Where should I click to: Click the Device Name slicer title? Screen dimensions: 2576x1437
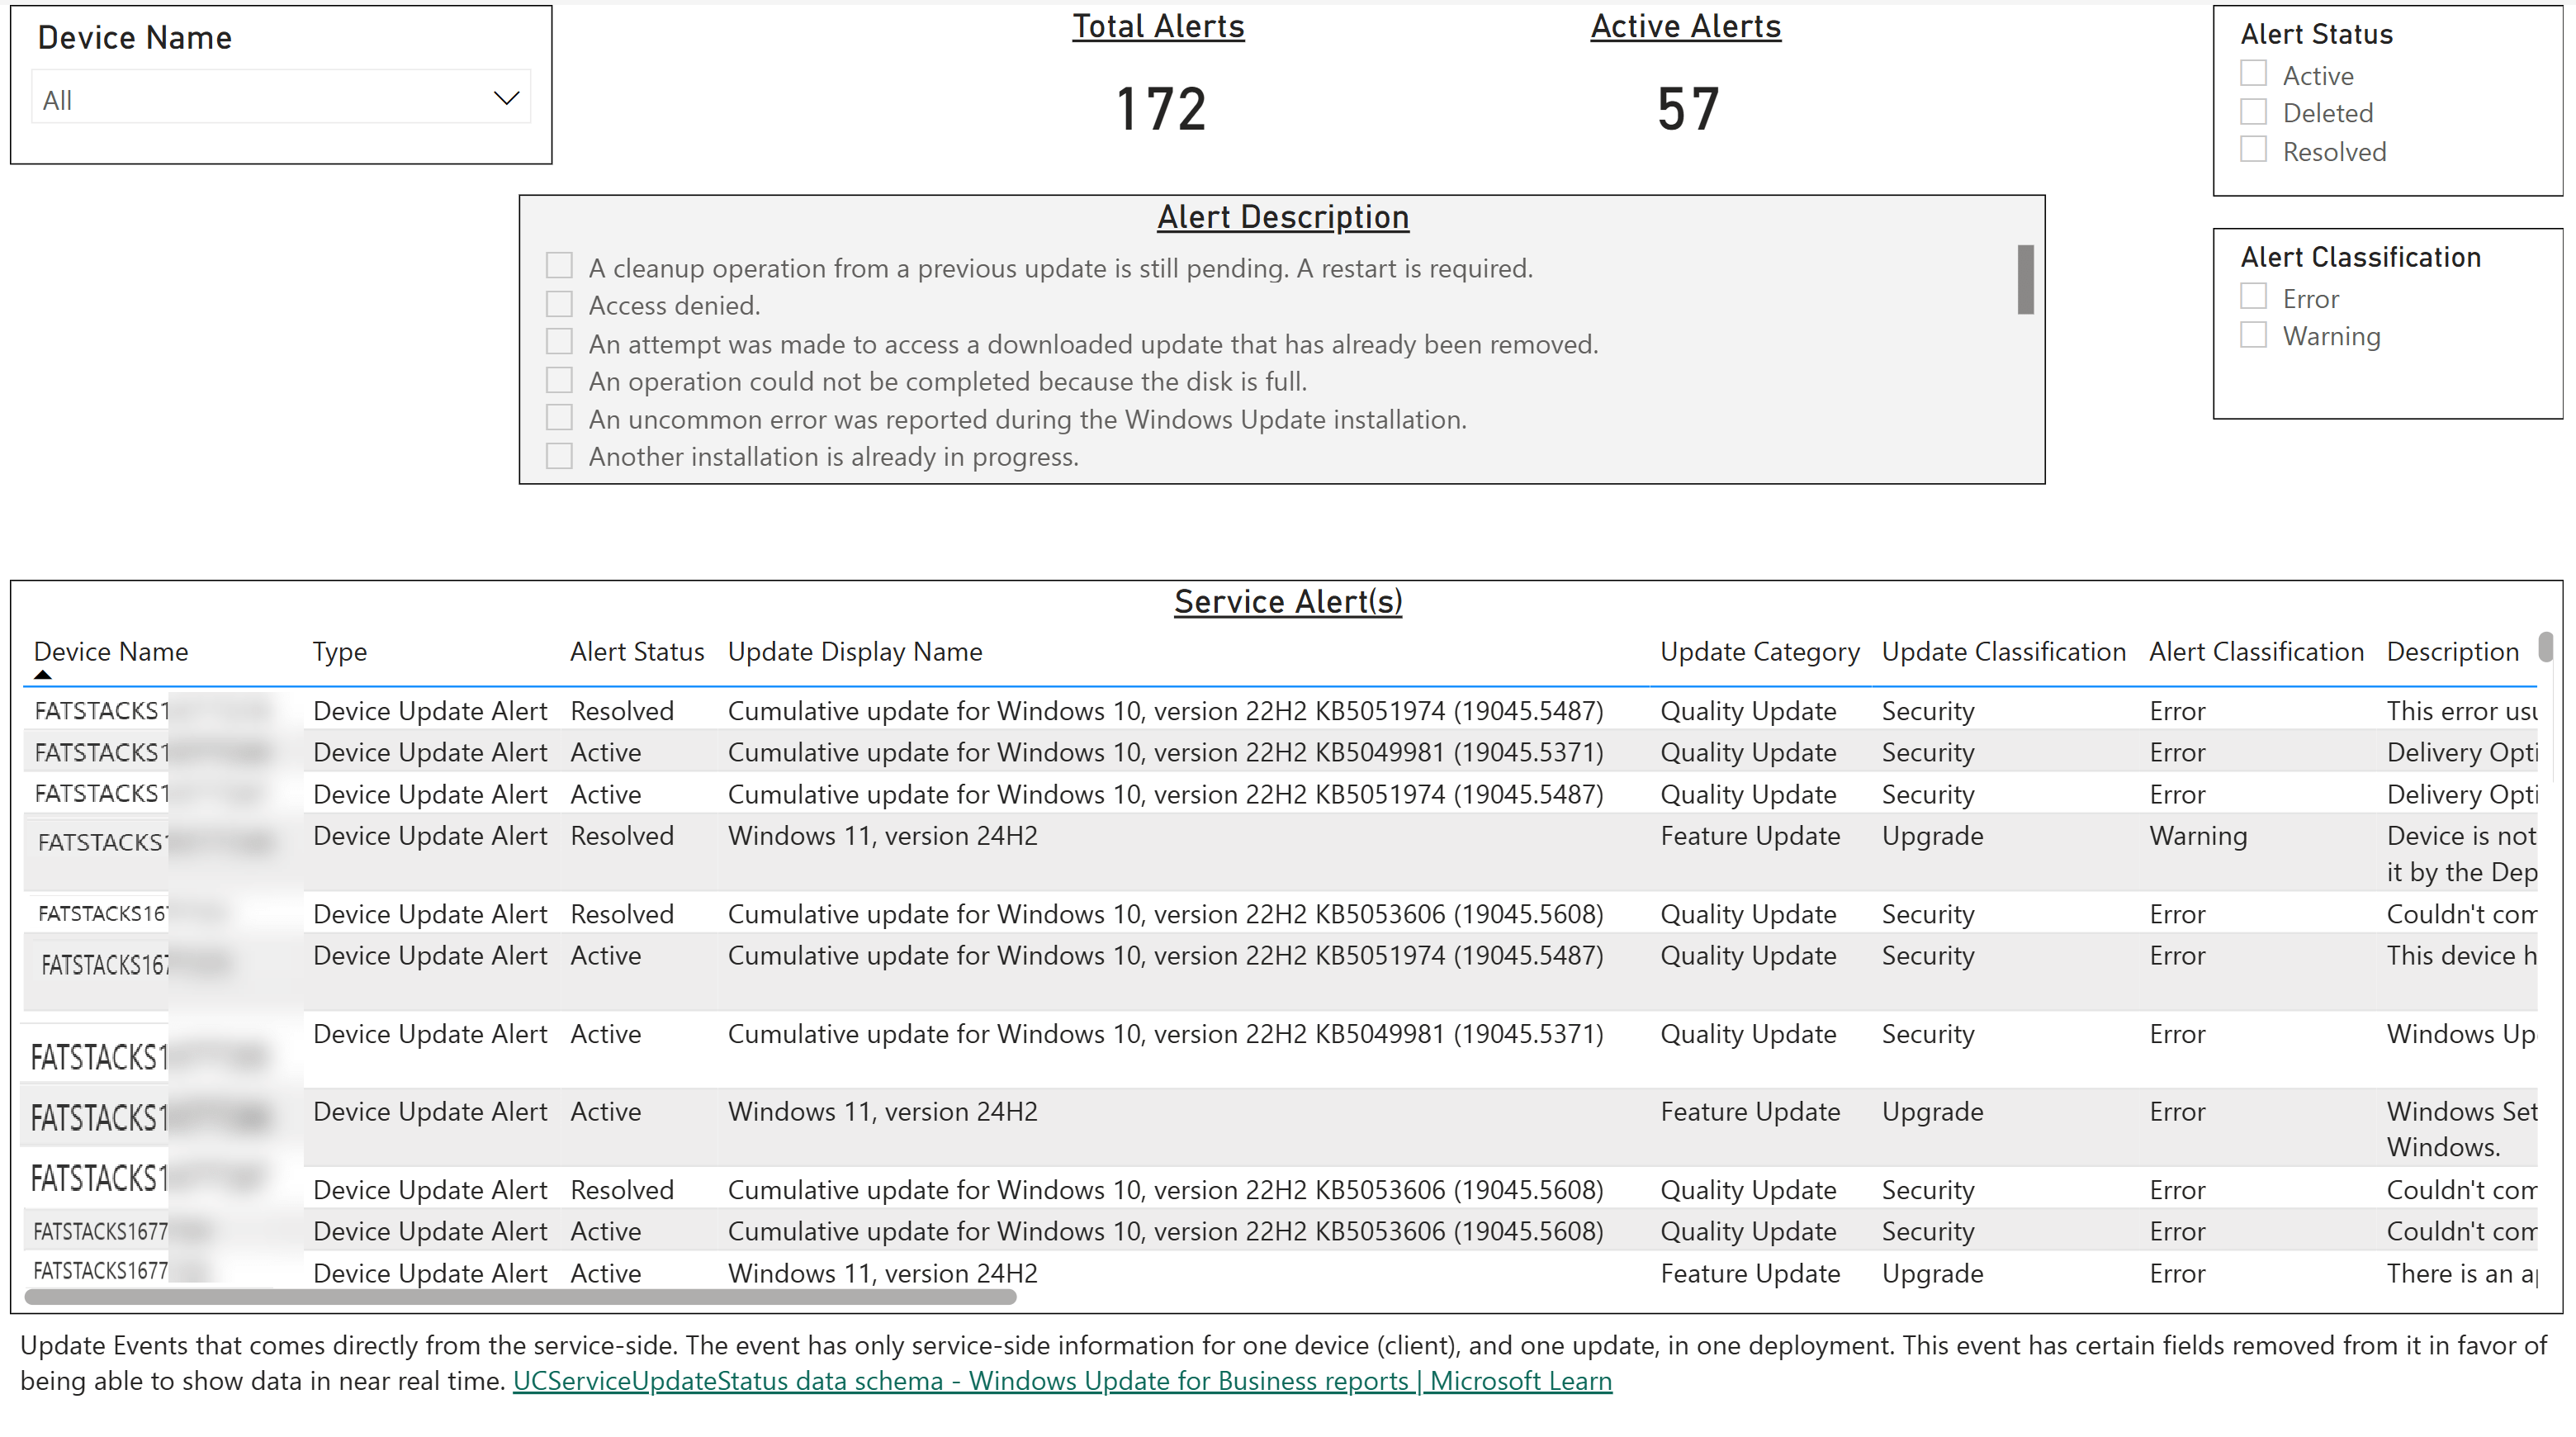pyautogui.click(x=134, y=38)
